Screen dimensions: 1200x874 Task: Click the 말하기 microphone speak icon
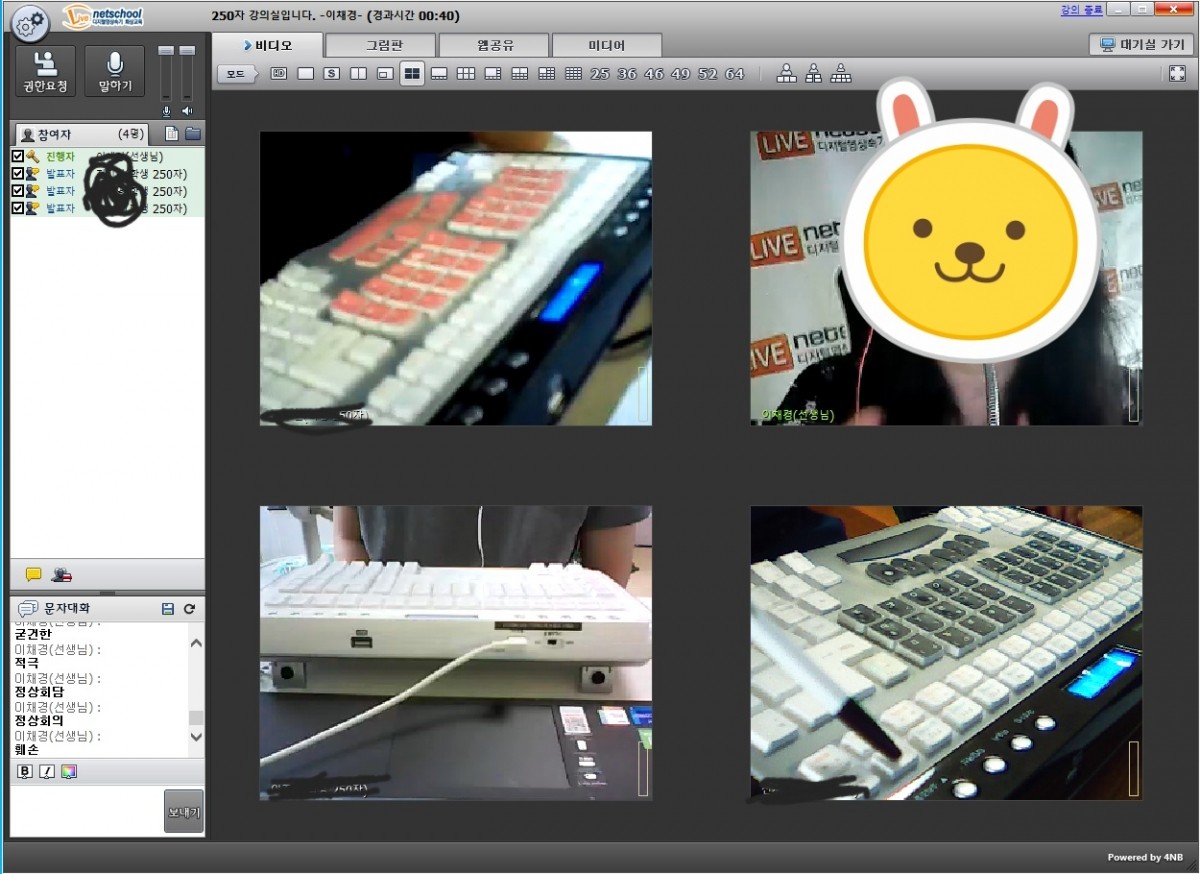click(115, 71)
